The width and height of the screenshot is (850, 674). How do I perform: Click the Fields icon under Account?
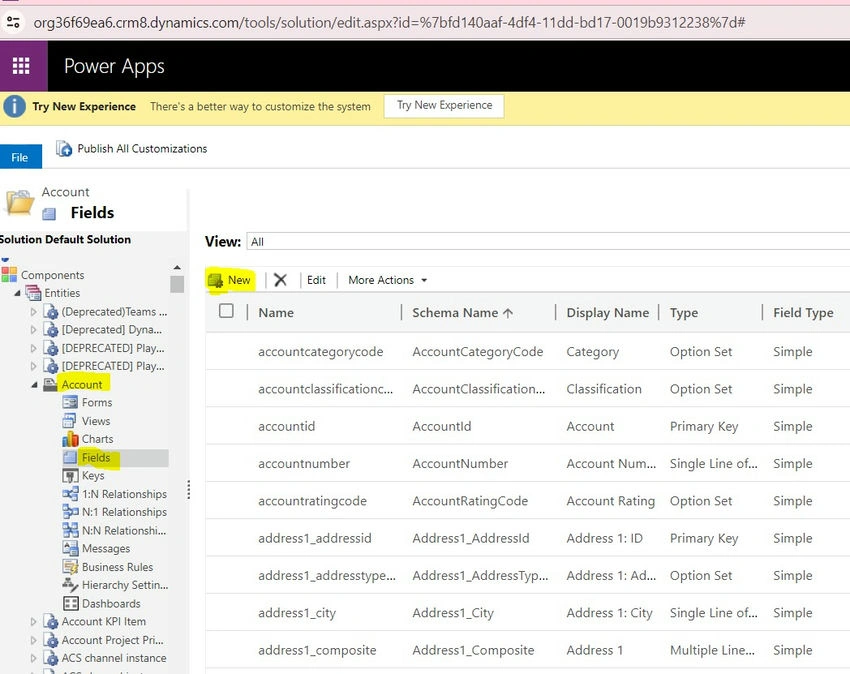point(70,458)
